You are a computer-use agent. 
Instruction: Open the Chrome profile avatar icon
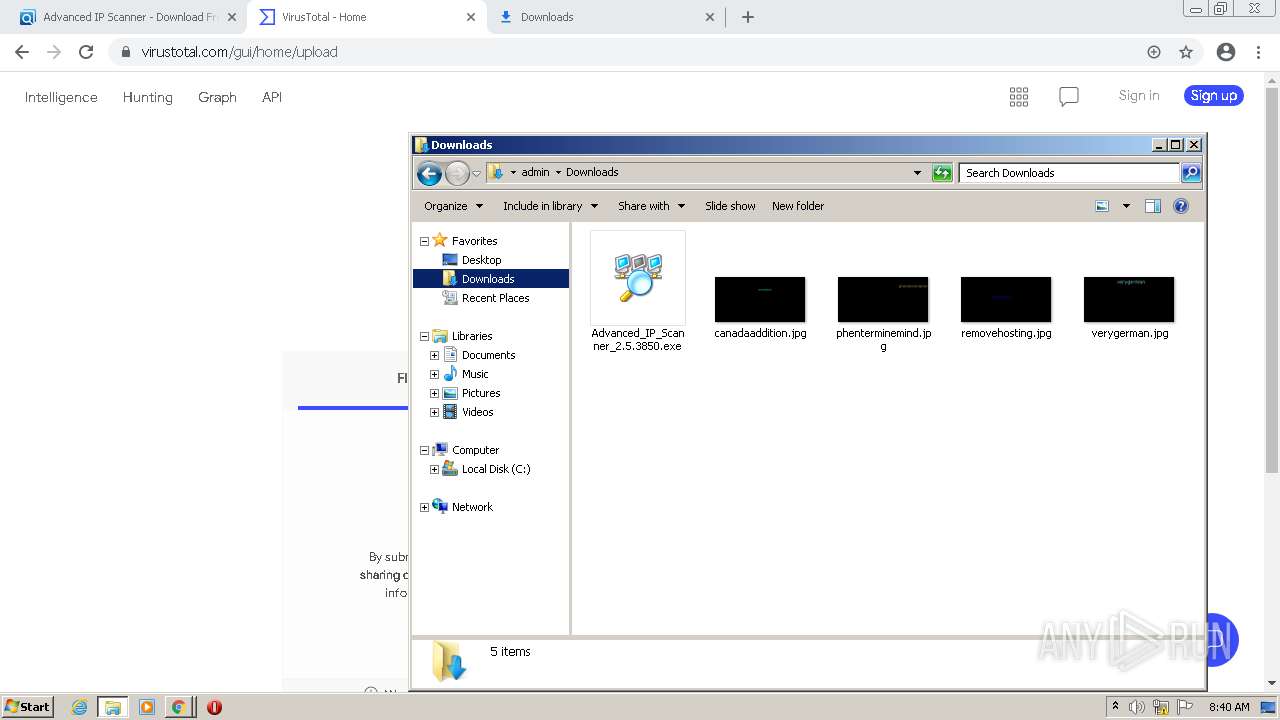(1226, 52)
